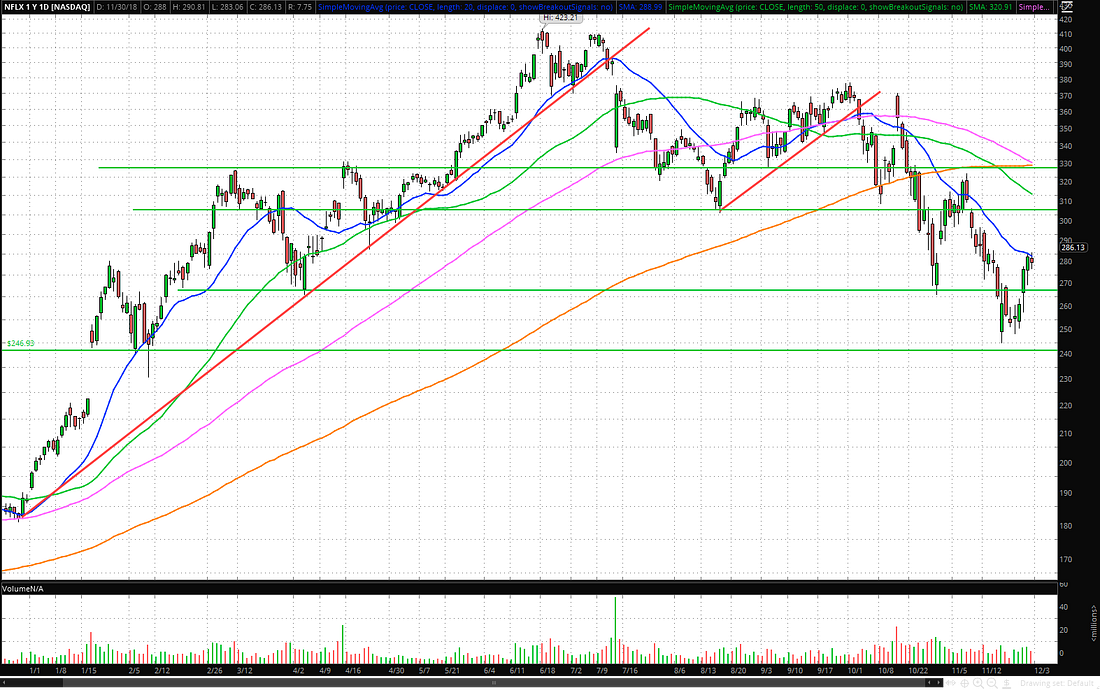Click the truncated magenta Simple... study label
Viewport: 1100px width, 690px height.
click(1035, 6)
